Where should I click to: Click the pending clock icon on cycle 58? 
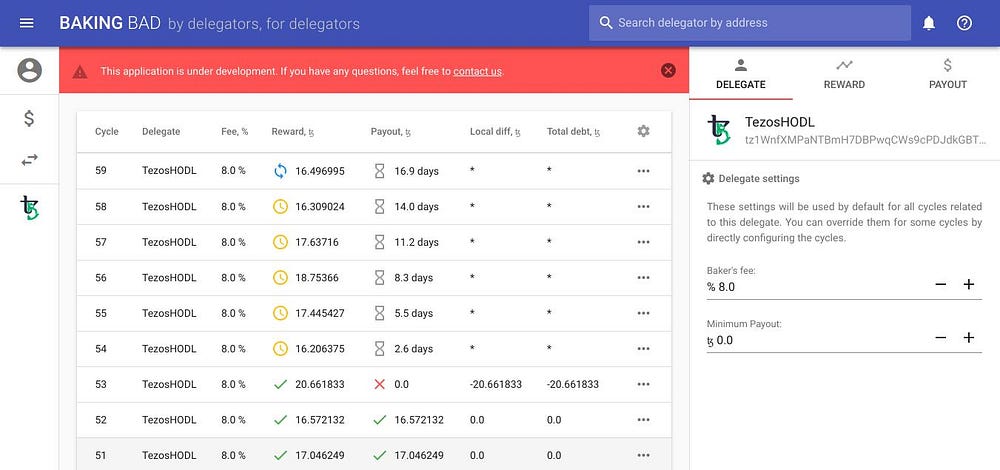click(x=280, y=207)
